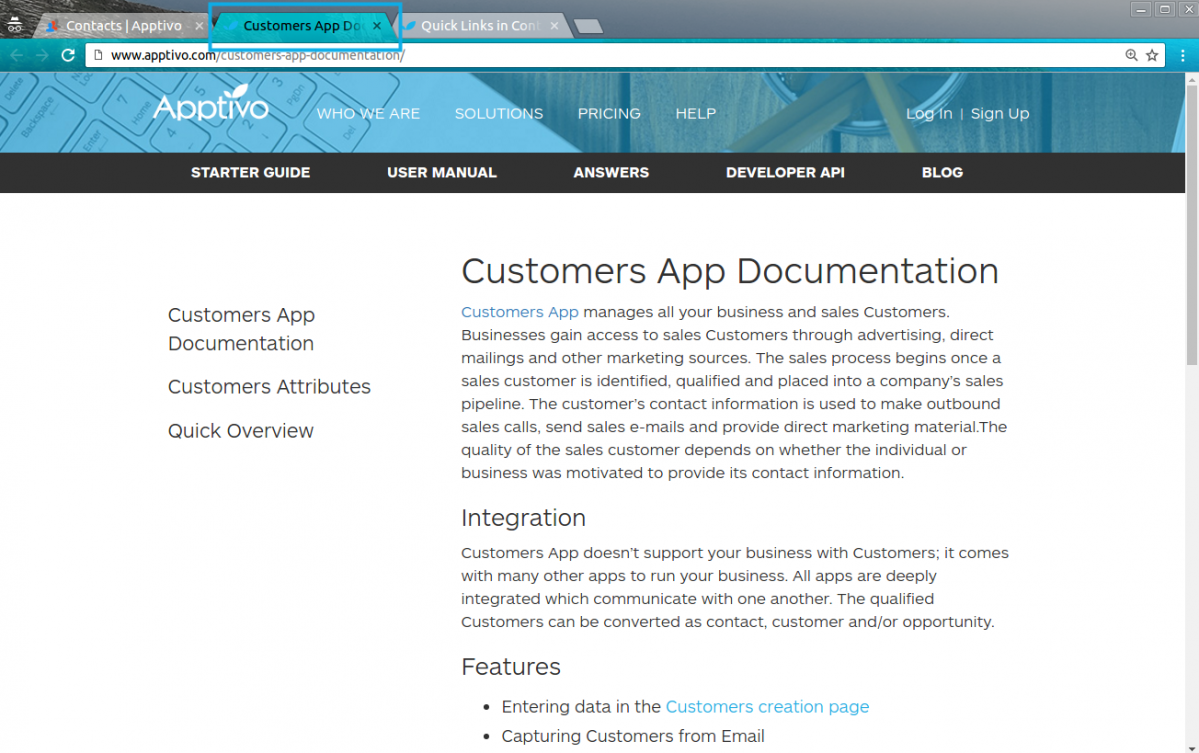Click the vertical scrollbar thumb
The image size is (1199, 753).
coord(1191,224)
